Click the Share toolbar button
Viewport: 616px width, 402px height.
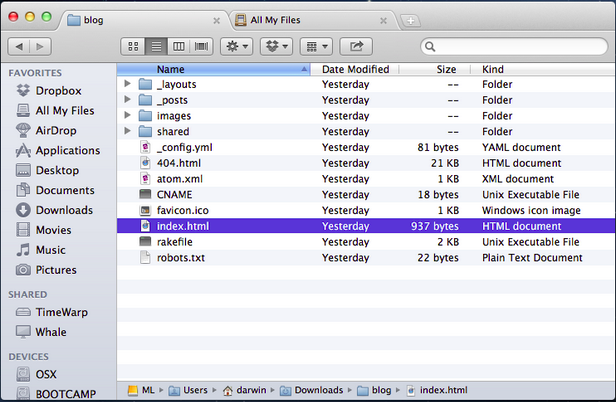tap(356, 46)
